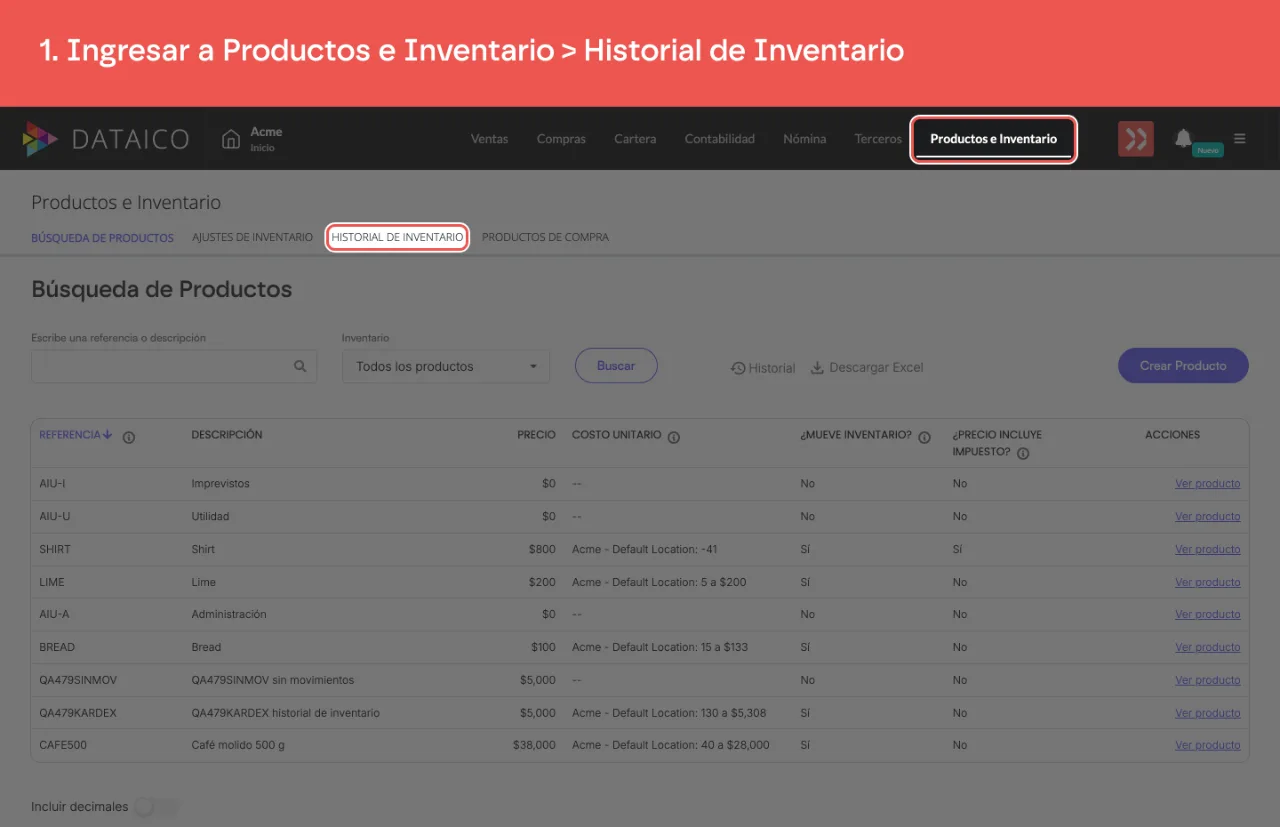Click info icon under ¿Precio Incluye Impuesto?
The image size is (1280, 827).
pyautogui.click(x=1023, y=453)
